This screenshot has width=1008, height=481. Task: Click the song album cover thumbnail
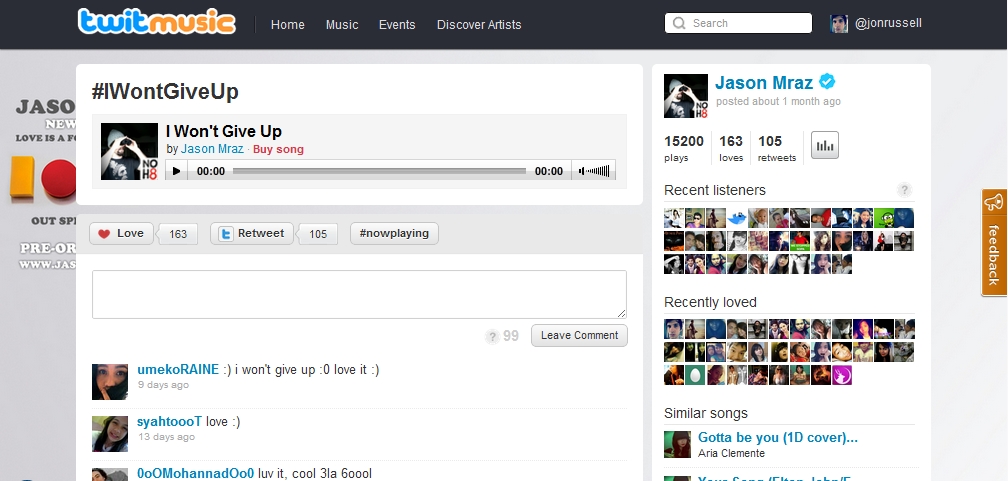click(x=129, y=151)
